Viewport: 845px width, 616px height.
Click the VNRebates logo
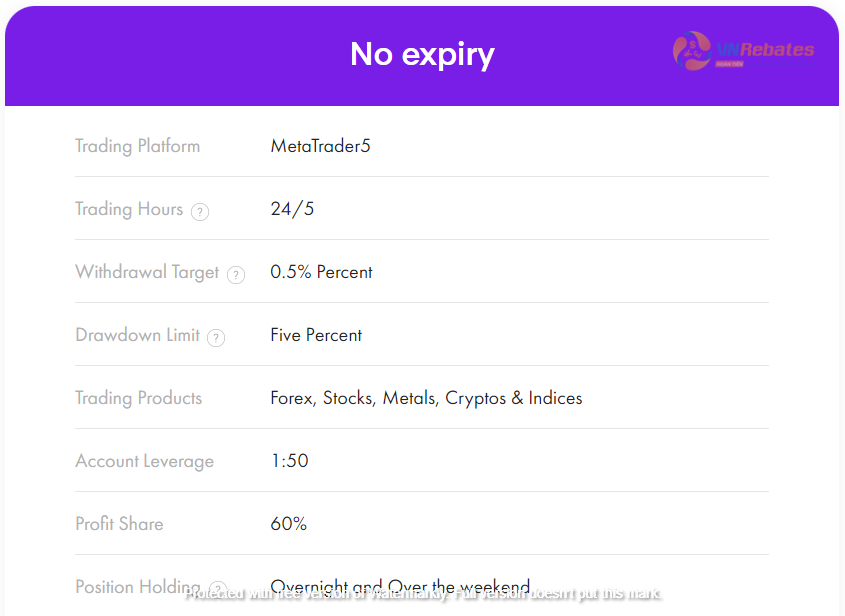[744, 51]
